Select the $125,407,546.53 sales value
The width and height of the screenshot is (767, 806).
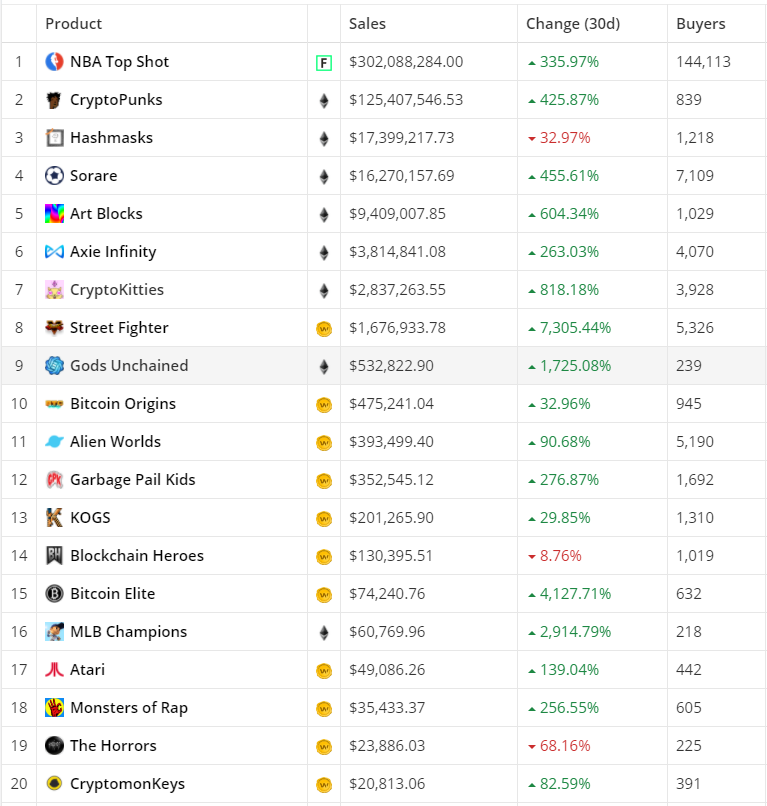click(406, 100)
